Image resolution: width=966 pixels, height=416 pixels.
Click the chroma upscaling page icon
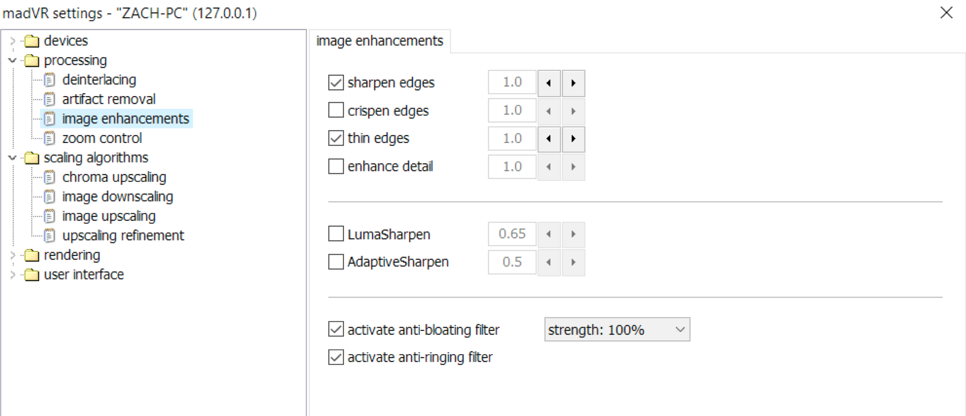tap(50, 177)
